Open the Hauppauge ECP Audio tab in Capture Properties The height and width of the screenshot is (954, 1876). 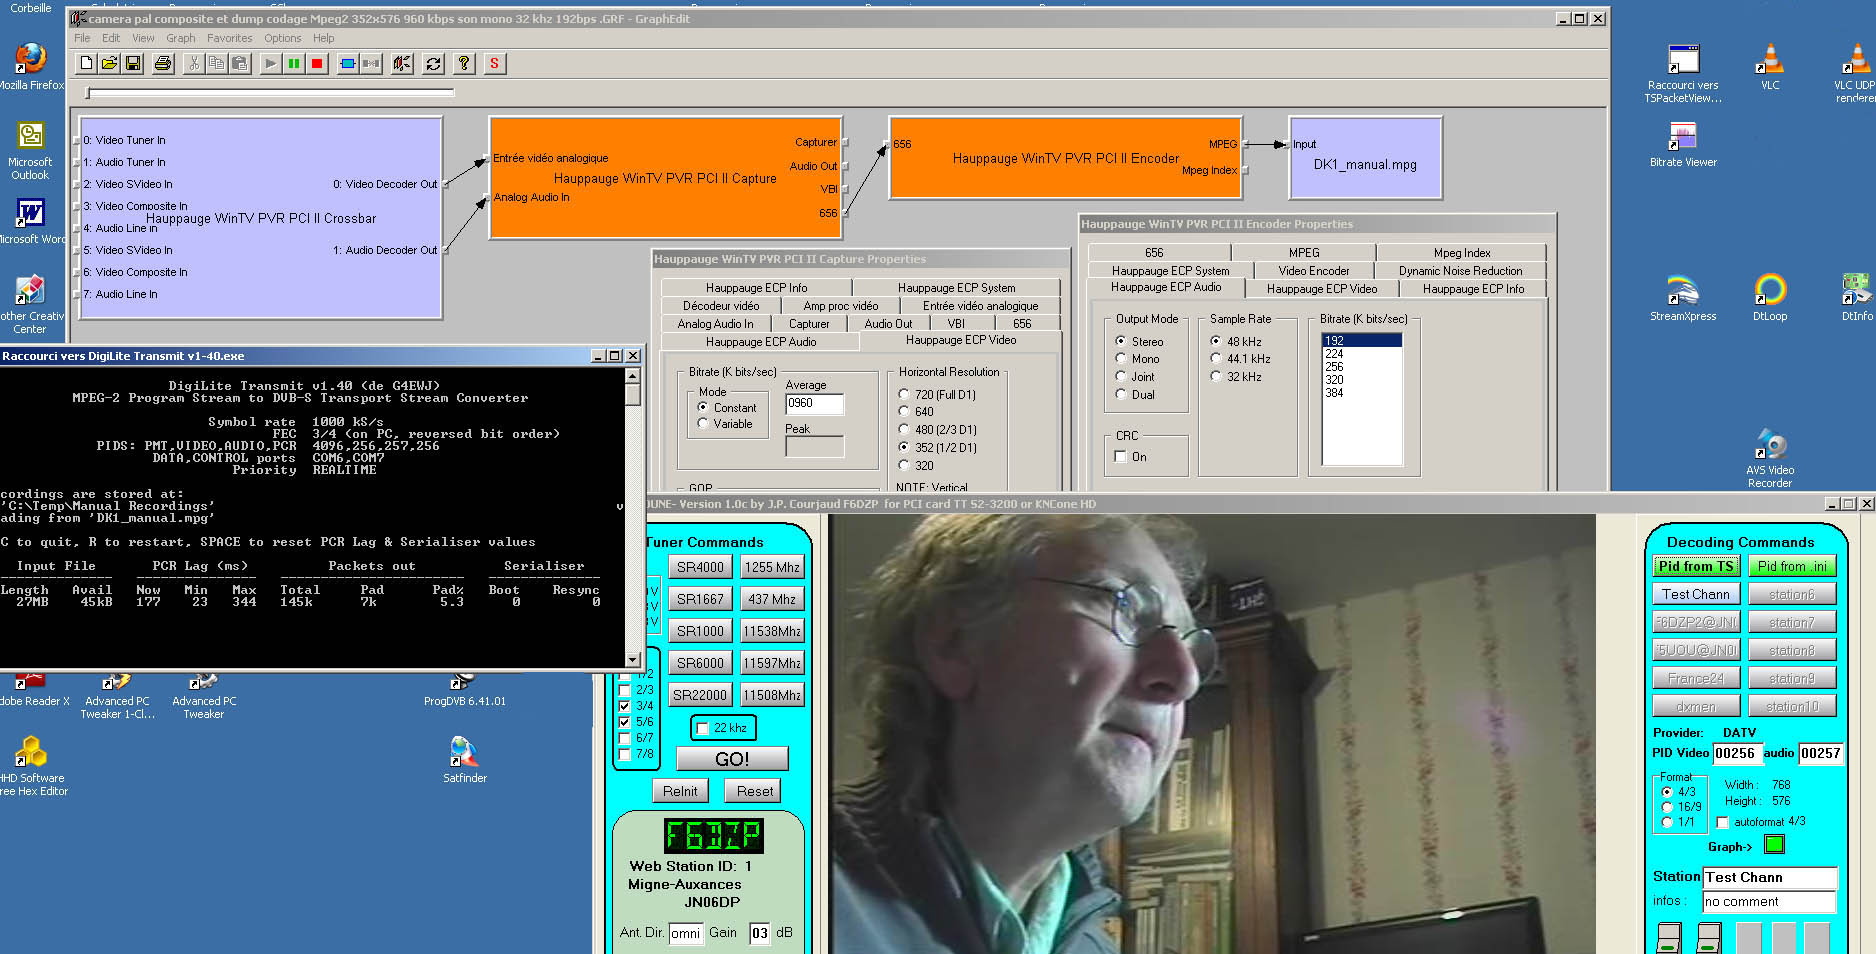pyautogui.click(x=761, y=342)
